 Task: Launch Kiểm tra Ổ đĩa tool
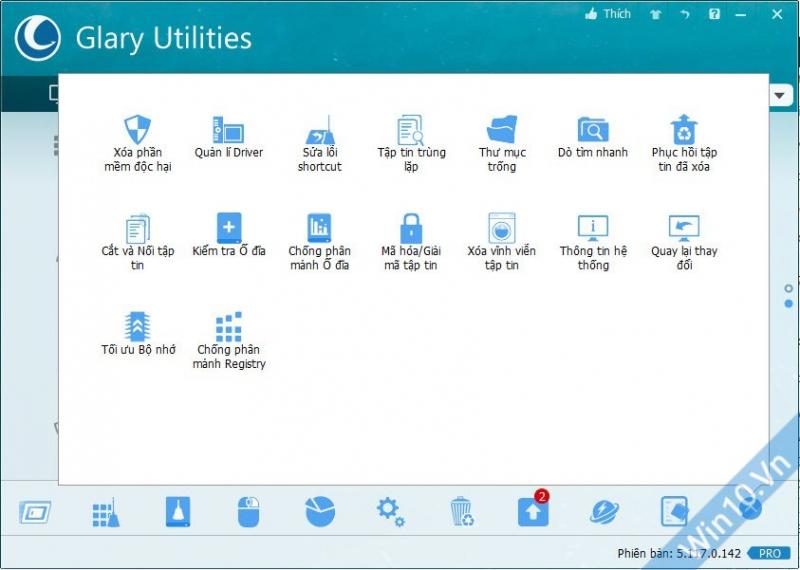point(229,235)
